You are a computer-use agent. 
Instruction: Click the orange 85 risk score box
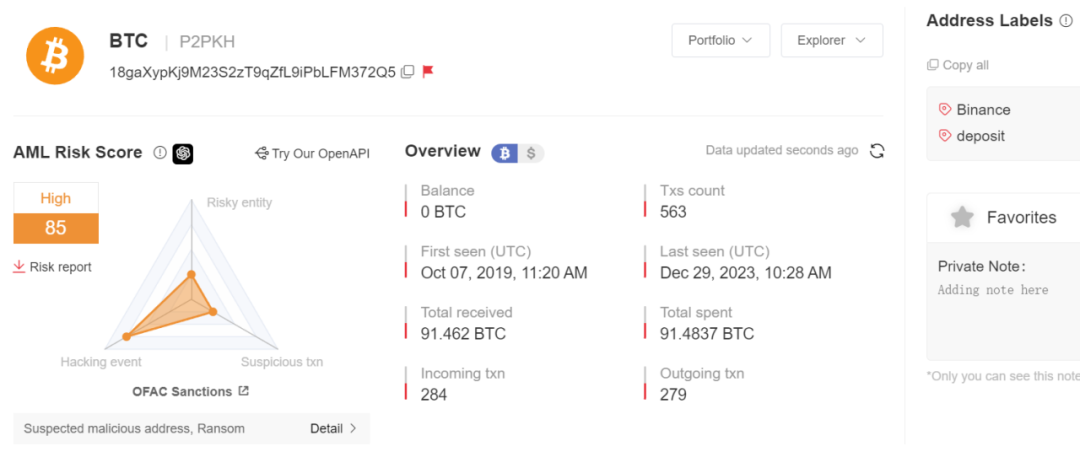(56, 228)
